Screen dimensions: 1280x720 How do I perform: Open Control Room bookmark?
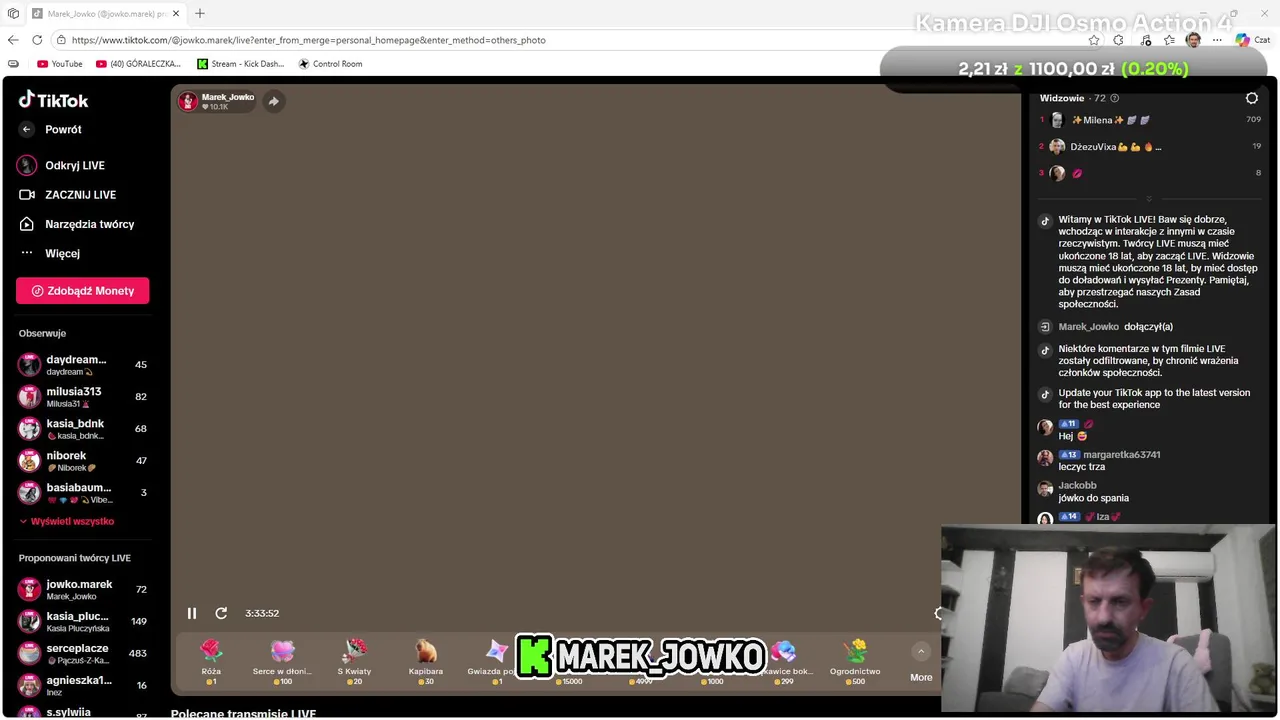tap(331, 64)
